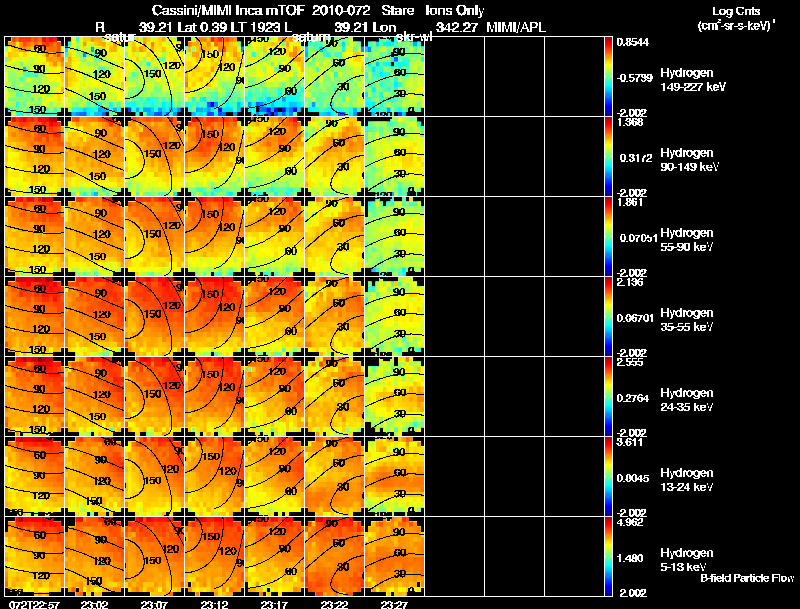Click the 'Hydrogen 55-90 keV' row label
800x609 pixels.
pos(687,240)
